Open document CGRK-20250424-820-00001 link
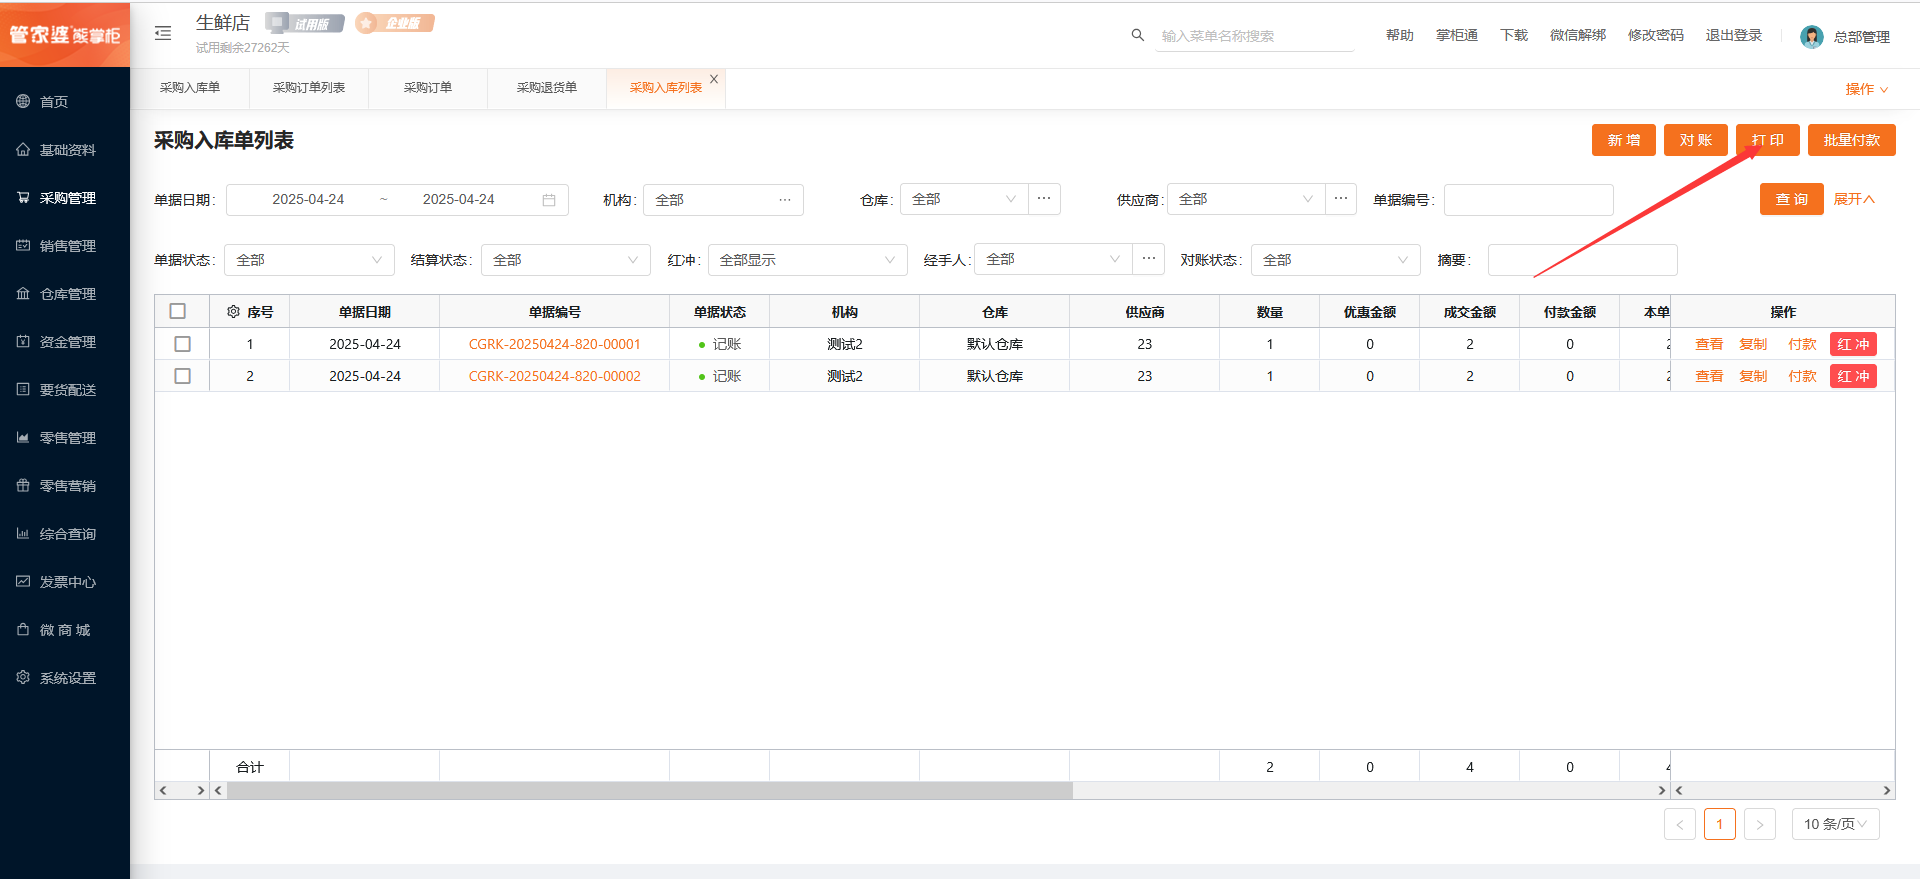Viewport: 1920px width, 879px height. [x=554, y=344]
